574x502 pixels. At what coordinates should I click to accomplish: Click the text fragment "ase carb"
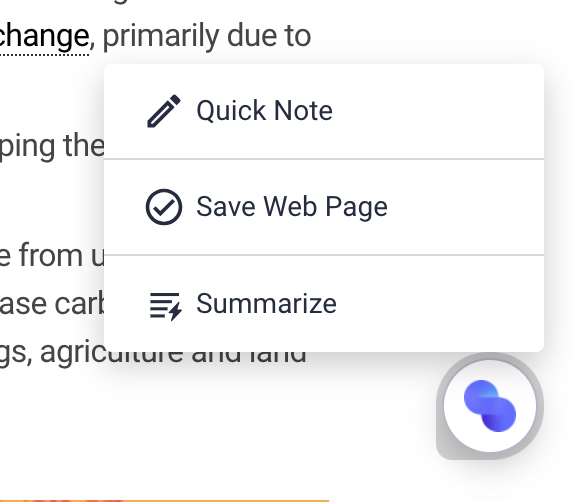(52, 304)
